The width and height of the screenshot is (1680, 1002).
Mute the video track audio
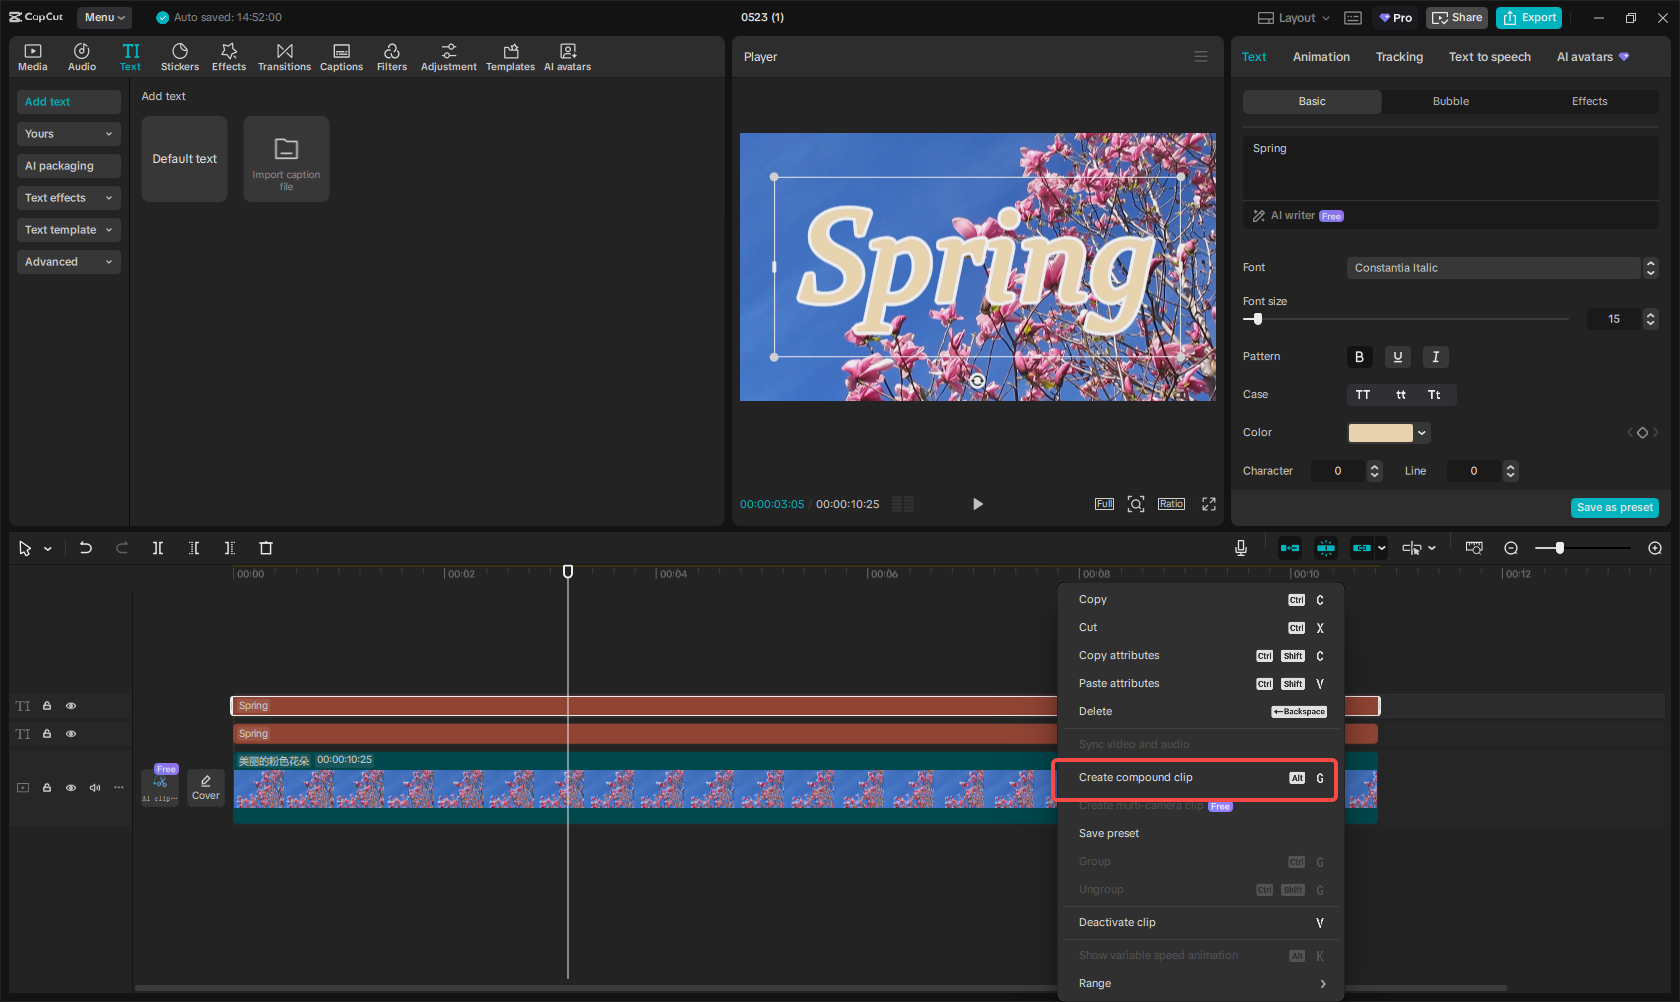point(95,788)
